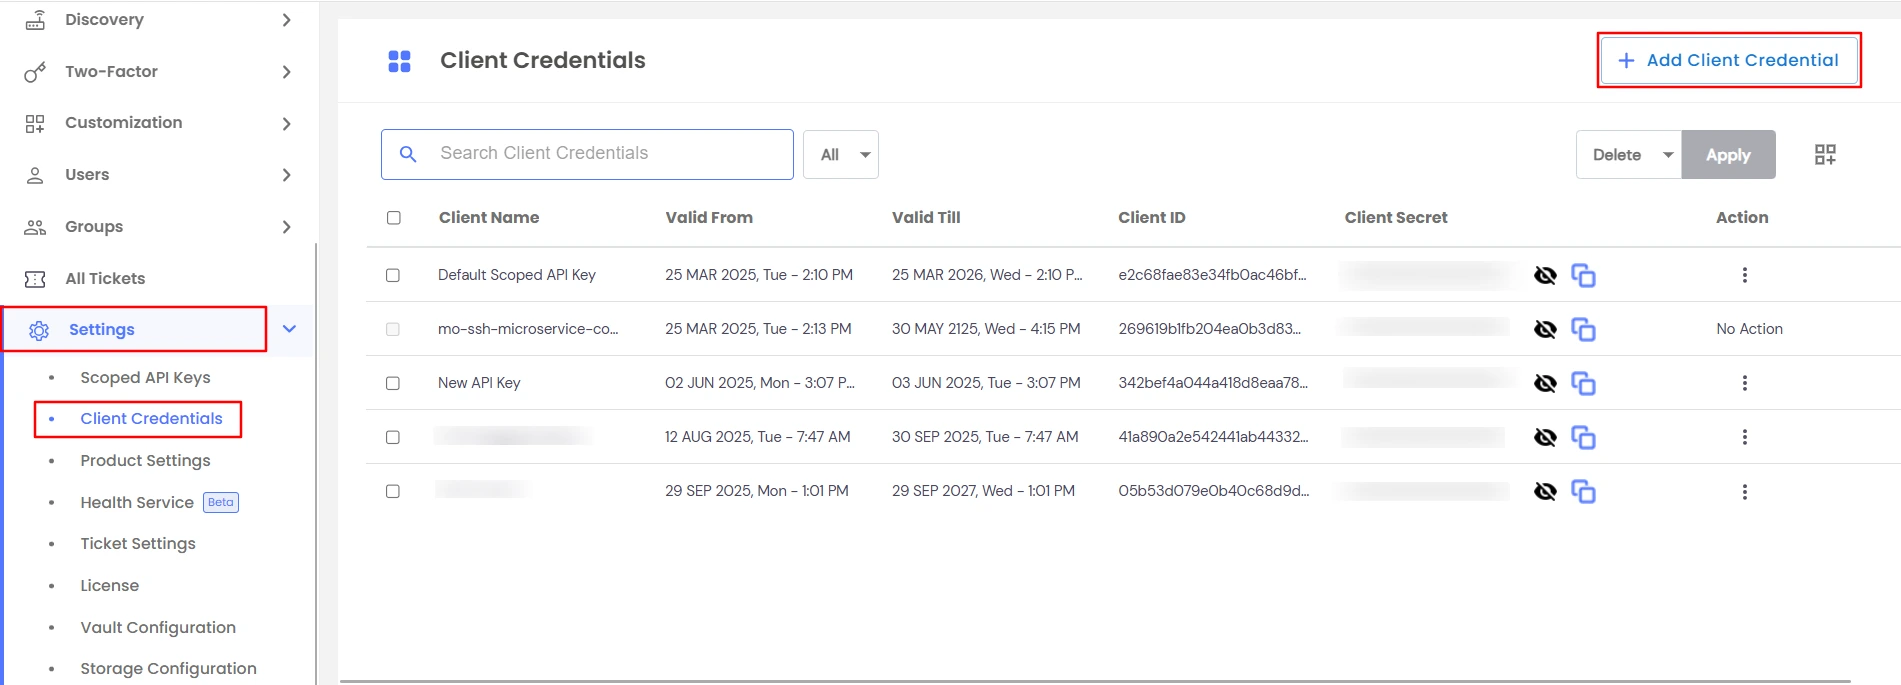Click the Valid Till column header
Screen dimensions: 1901x685
click(x=926, y=218)
